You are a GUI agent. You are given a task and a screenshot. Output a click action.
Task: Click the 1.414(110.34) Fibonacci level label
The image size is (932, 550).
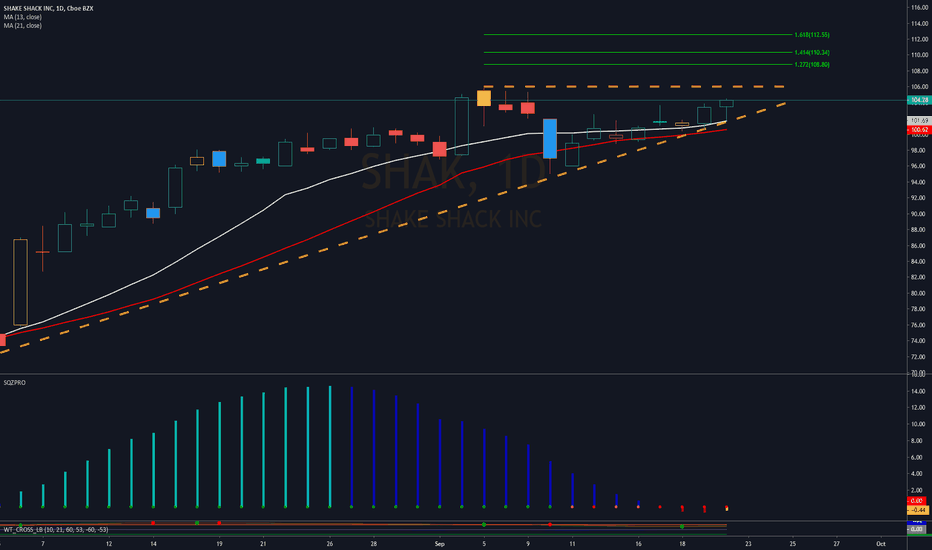point(811,53)
